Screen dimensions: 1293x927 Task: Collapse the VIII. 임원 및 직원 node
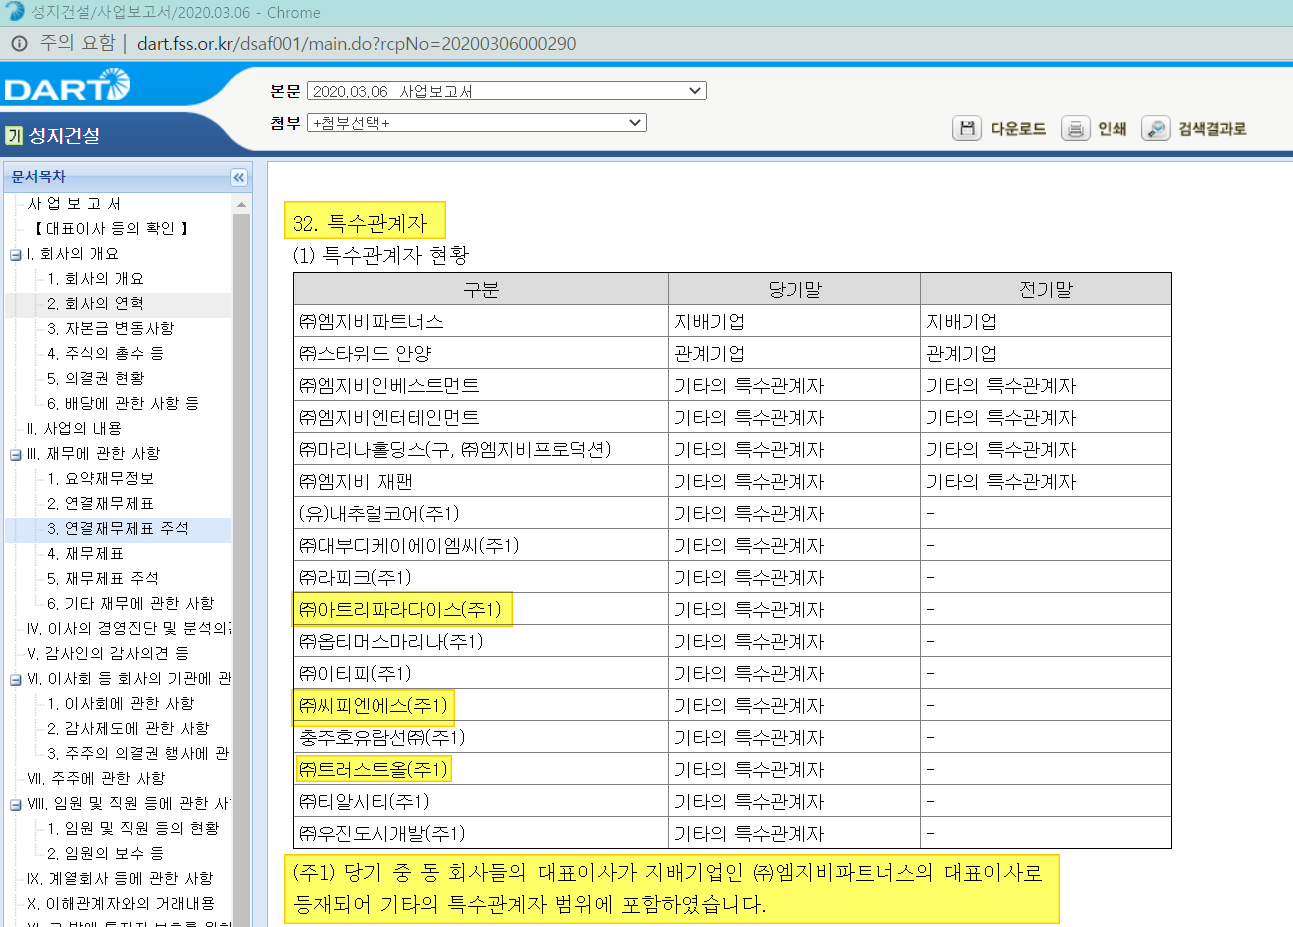click(x=15, y=804)
